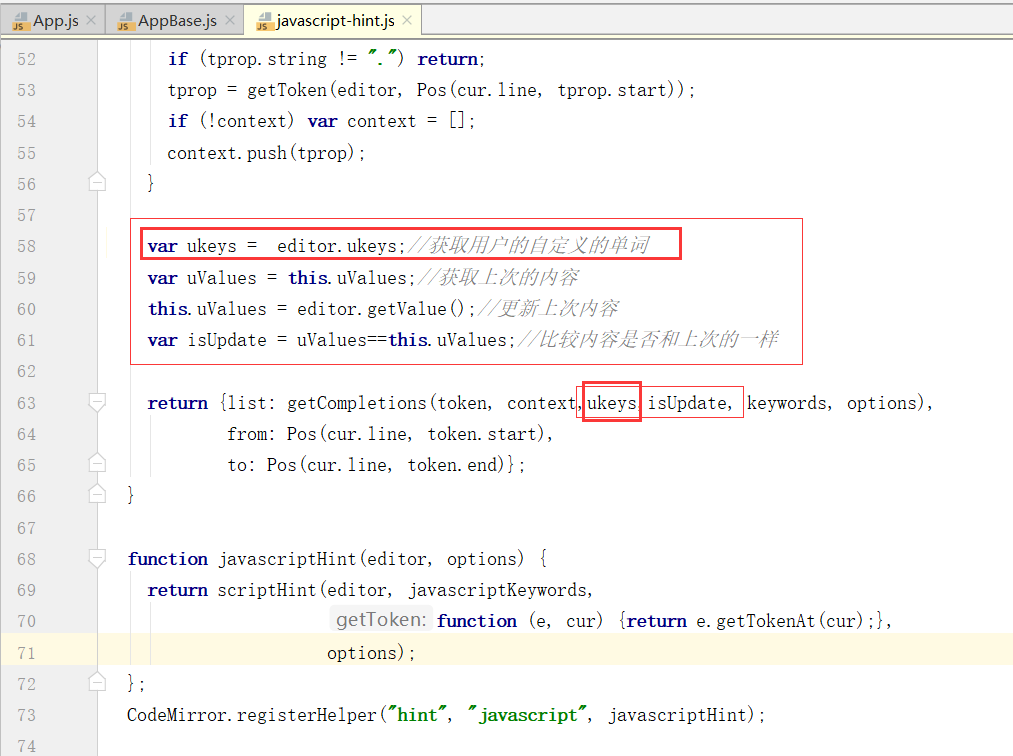This screenshot has height=756, width=1013.
Task: Click 'tprop.string' on line 52
Action: 267,59
